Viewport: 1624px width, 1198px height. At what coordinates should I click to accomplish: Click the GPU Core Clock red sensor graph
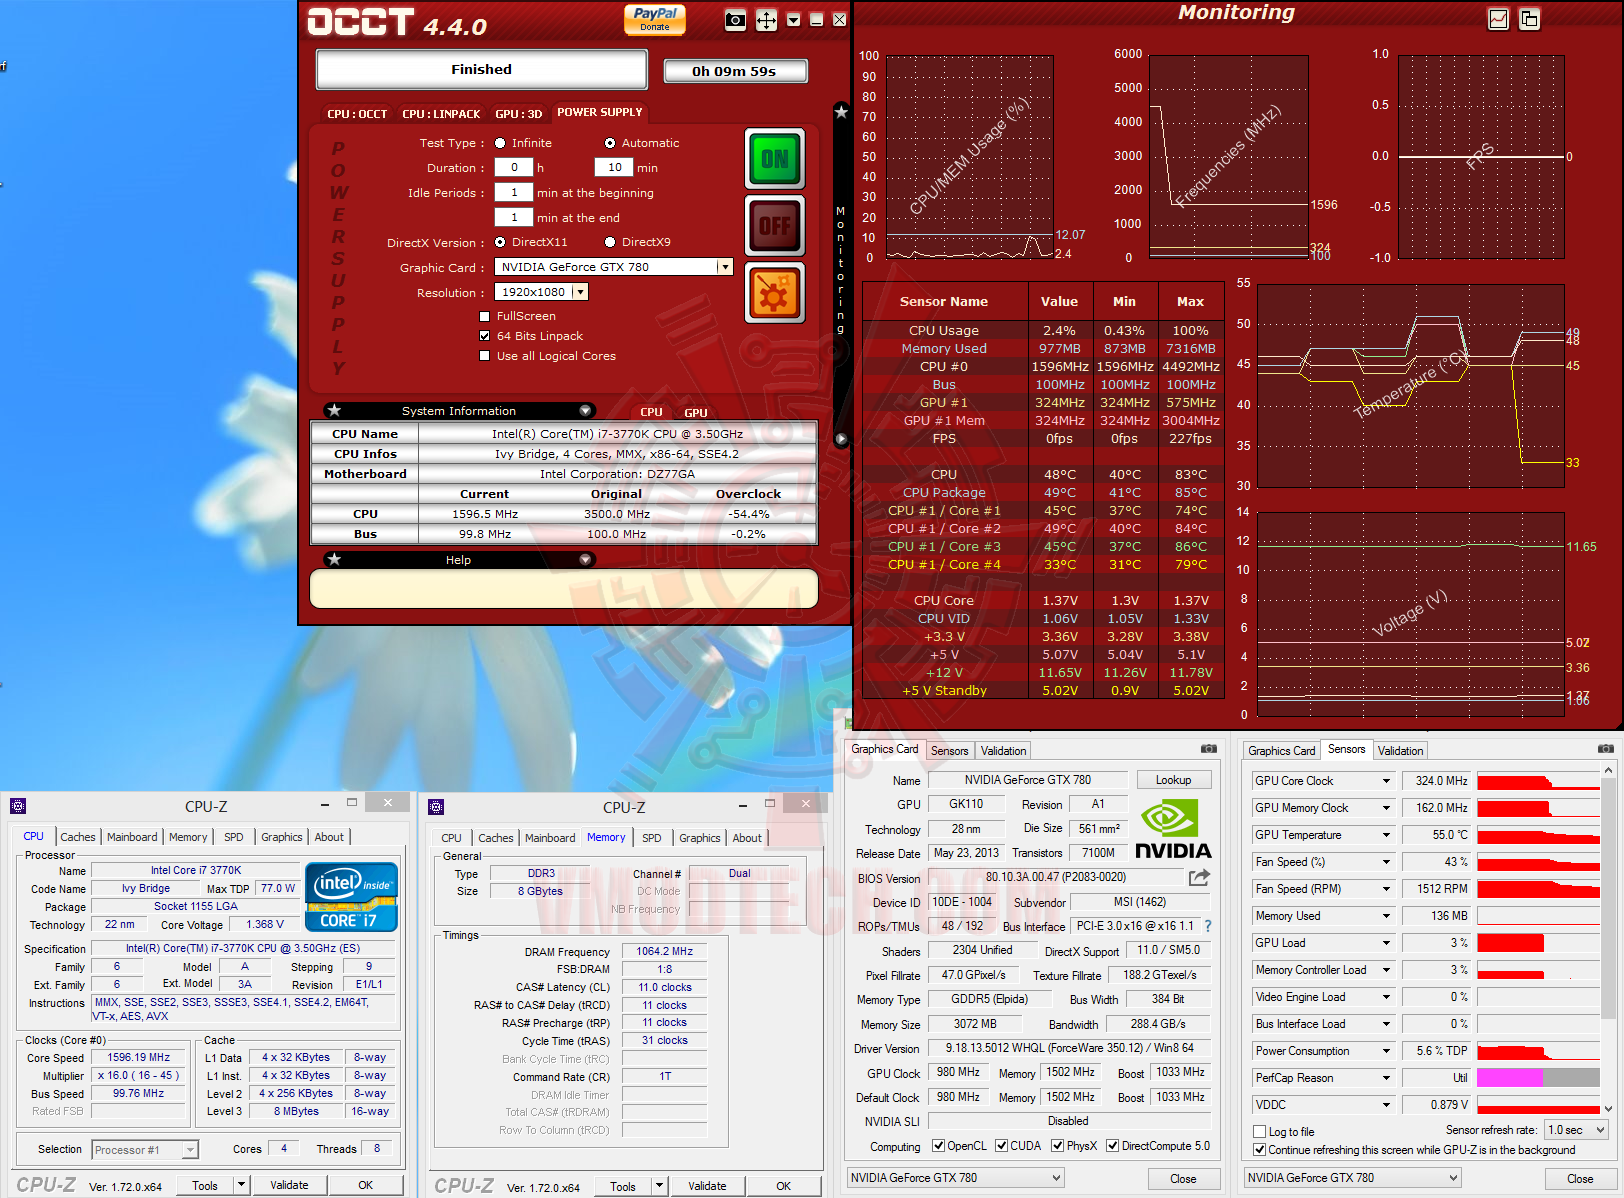(x=1538, y=781)
